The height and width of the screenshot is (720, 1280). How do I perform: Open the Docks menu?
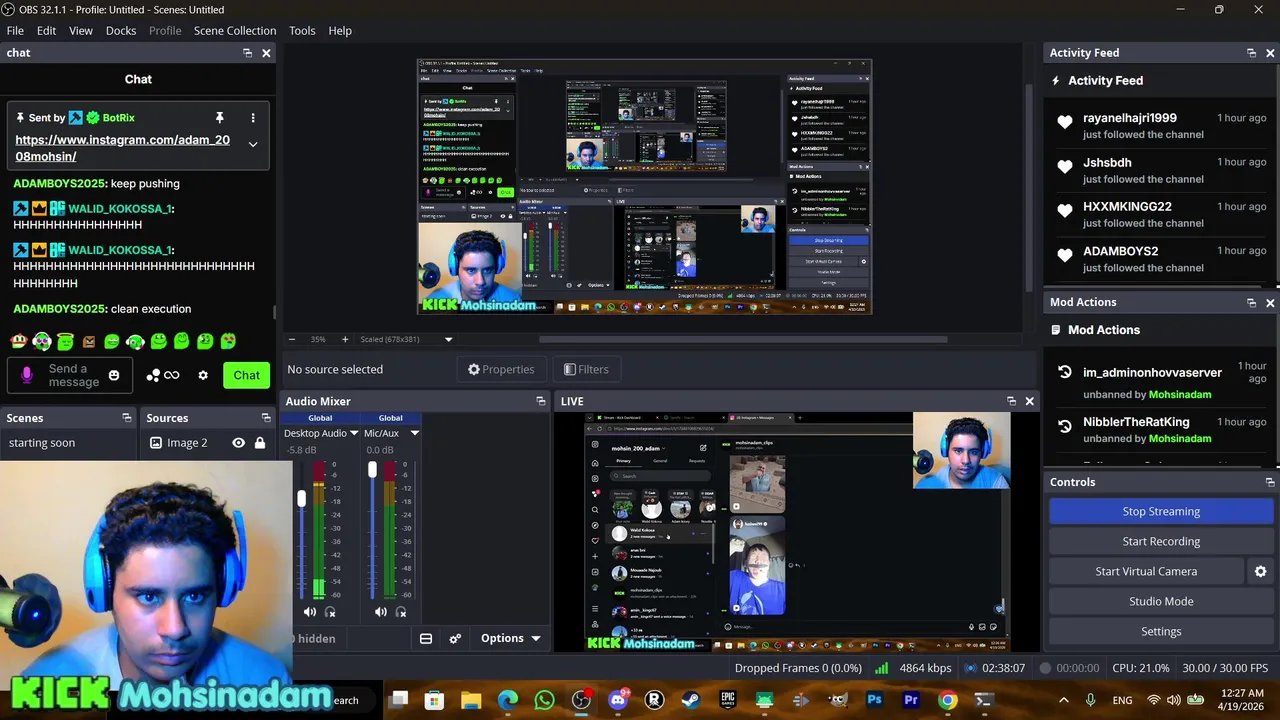click(x=121, y=30)
